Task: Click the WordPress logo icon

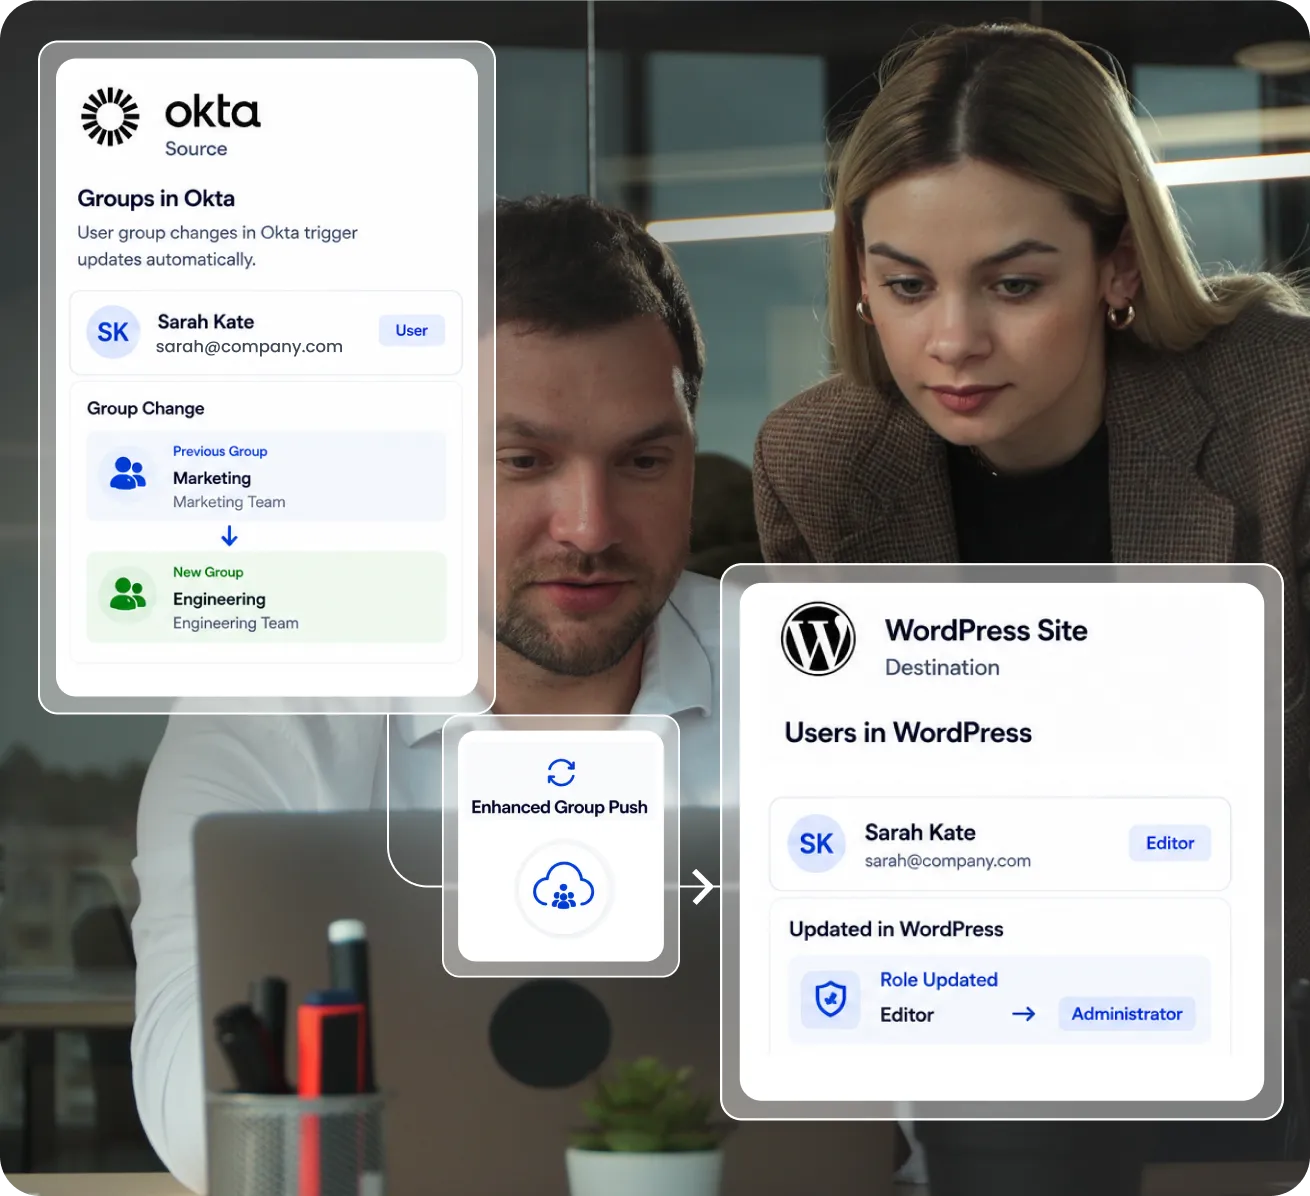Action: [818, 639]
